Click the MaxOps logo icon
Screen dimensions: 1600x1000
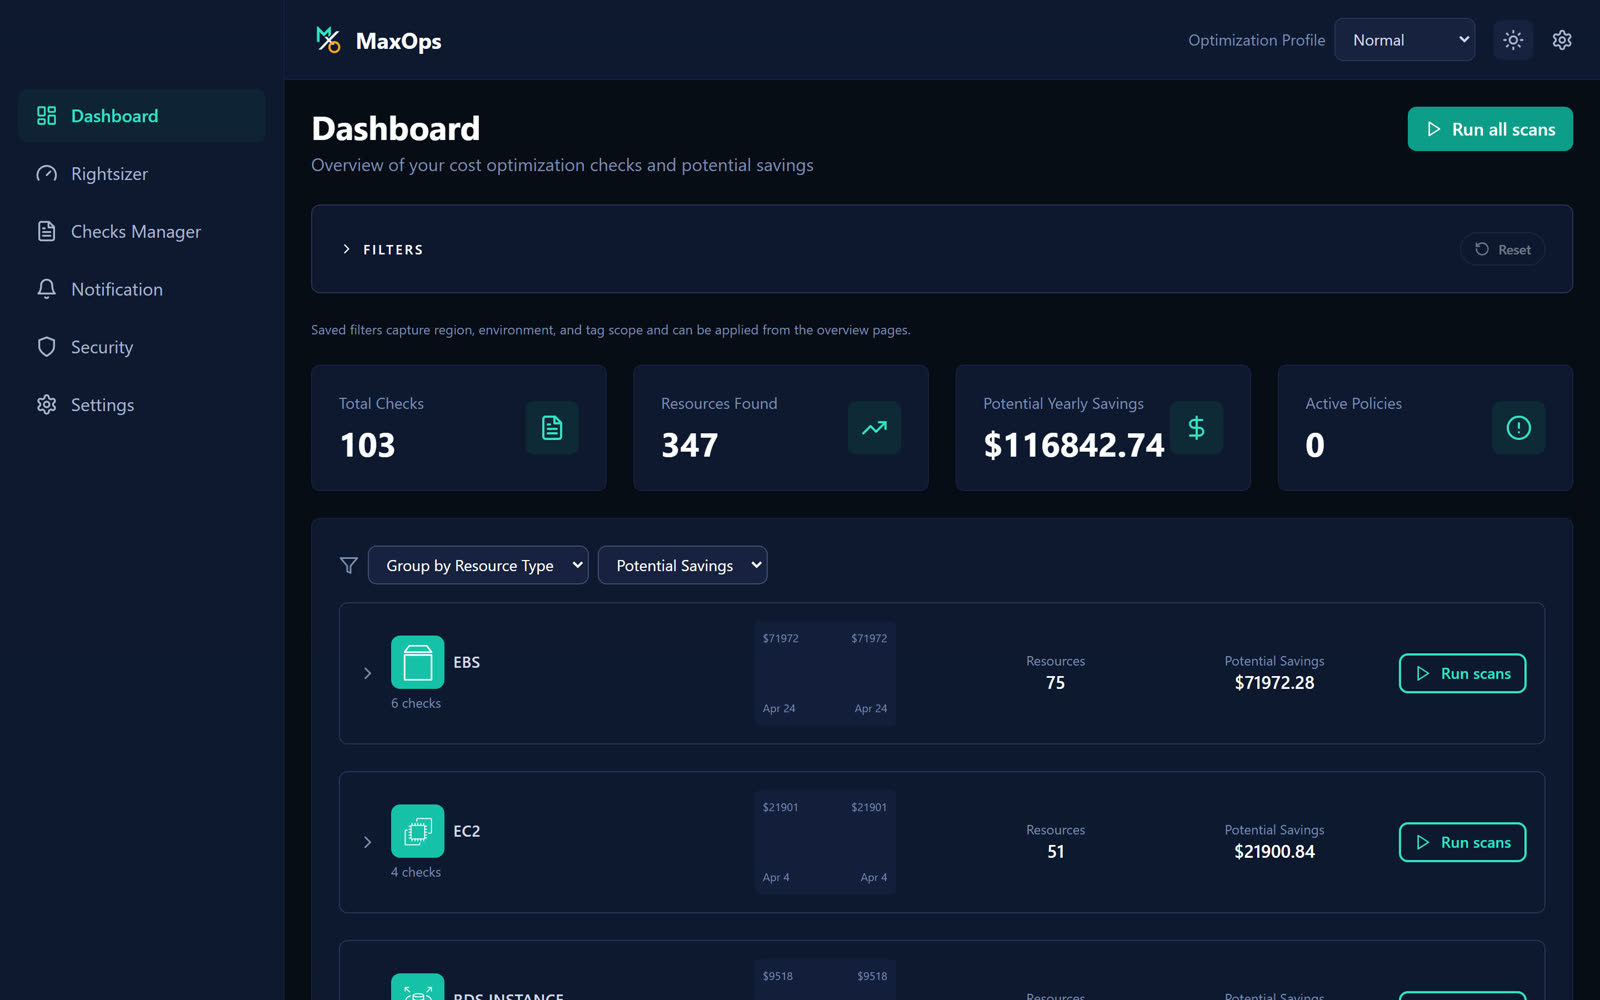point(328,40)
